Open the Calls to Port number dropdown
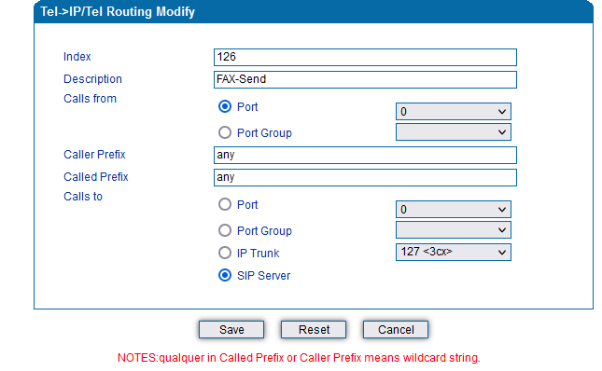 (453, 209)
